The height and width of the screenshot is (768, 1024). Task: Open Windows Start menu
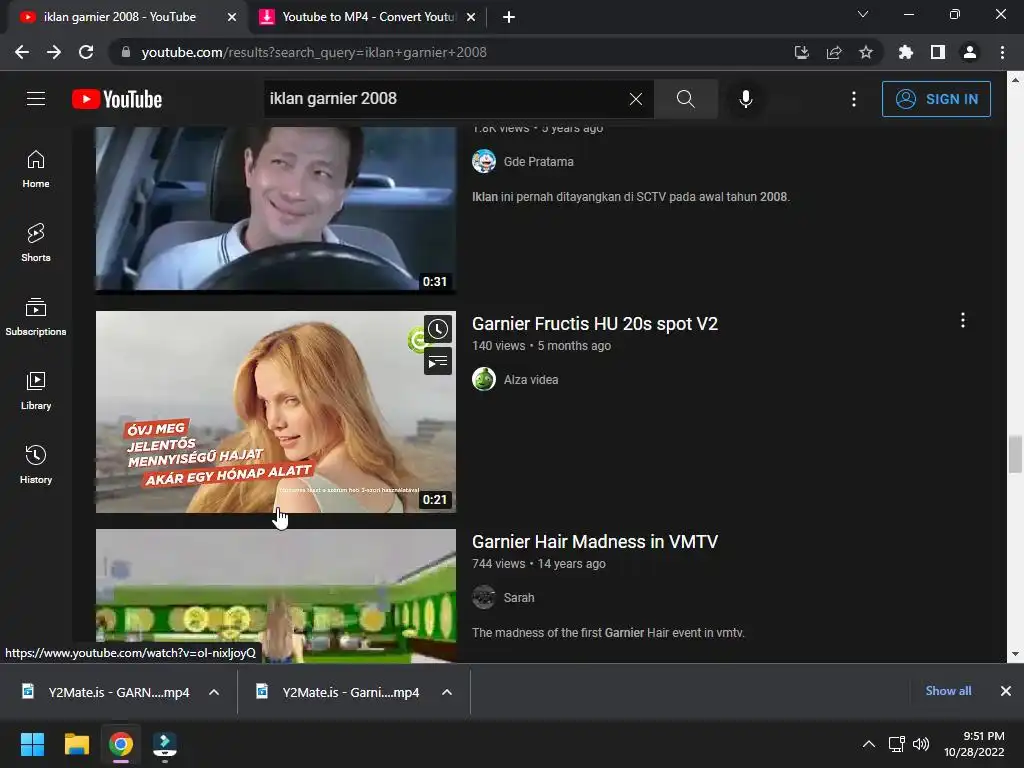[32, 744]
